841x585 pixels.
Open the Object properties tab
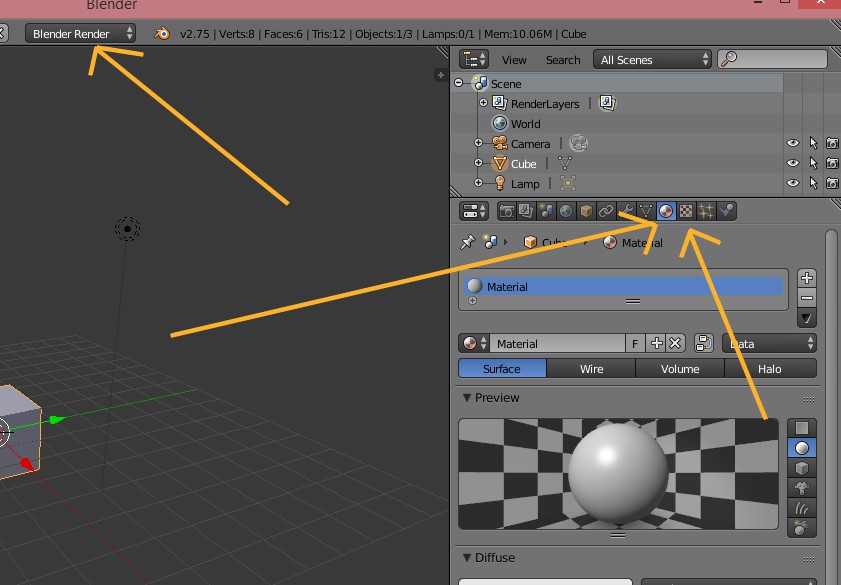coord(586,211)
